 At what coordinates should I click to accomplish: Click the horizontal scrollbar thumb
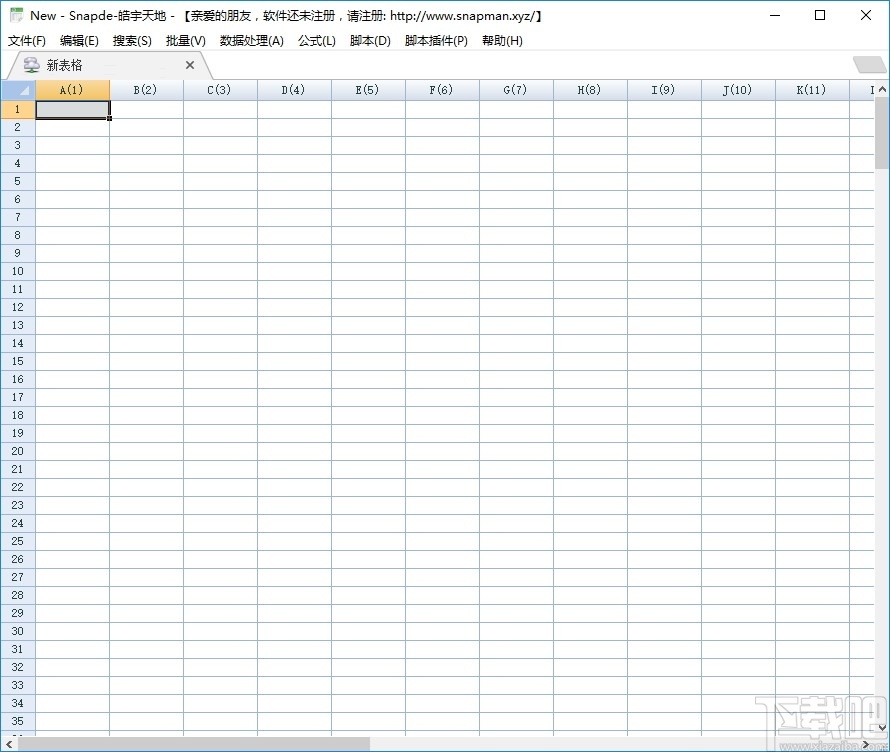194,743
